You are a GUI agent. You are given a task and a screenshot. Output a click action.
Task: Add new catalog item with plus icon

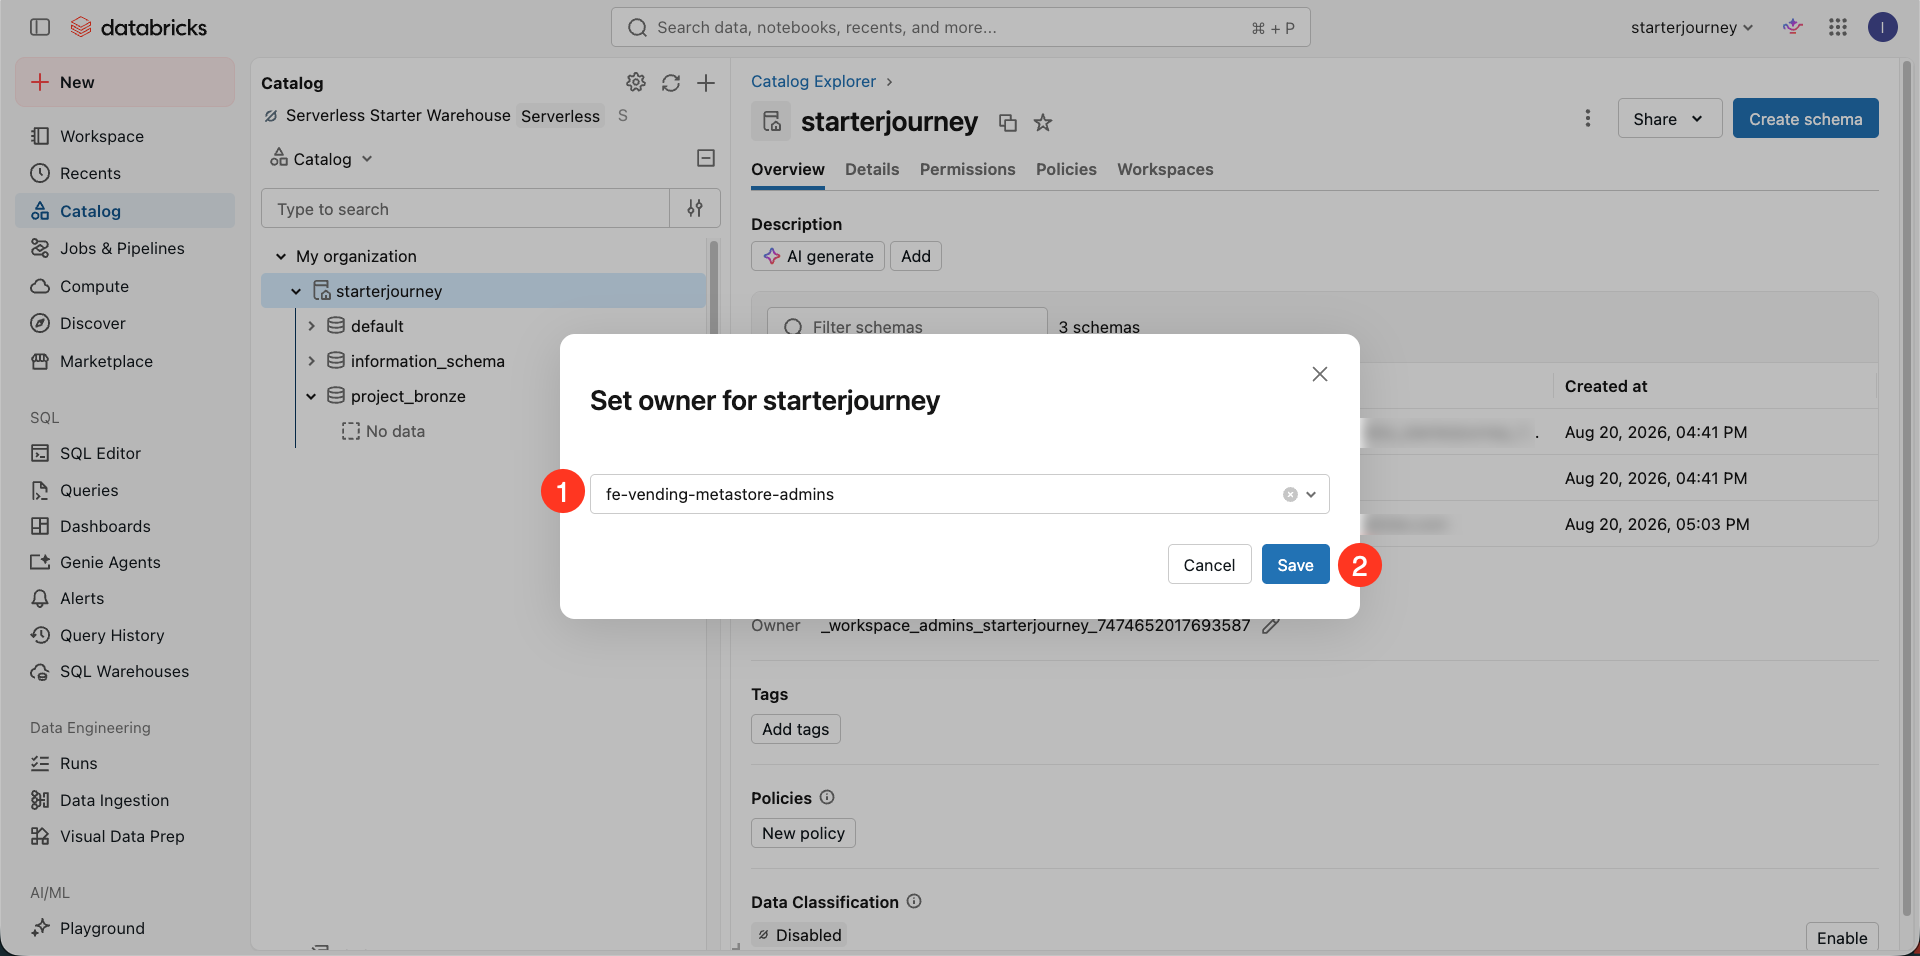pos(706,83)
